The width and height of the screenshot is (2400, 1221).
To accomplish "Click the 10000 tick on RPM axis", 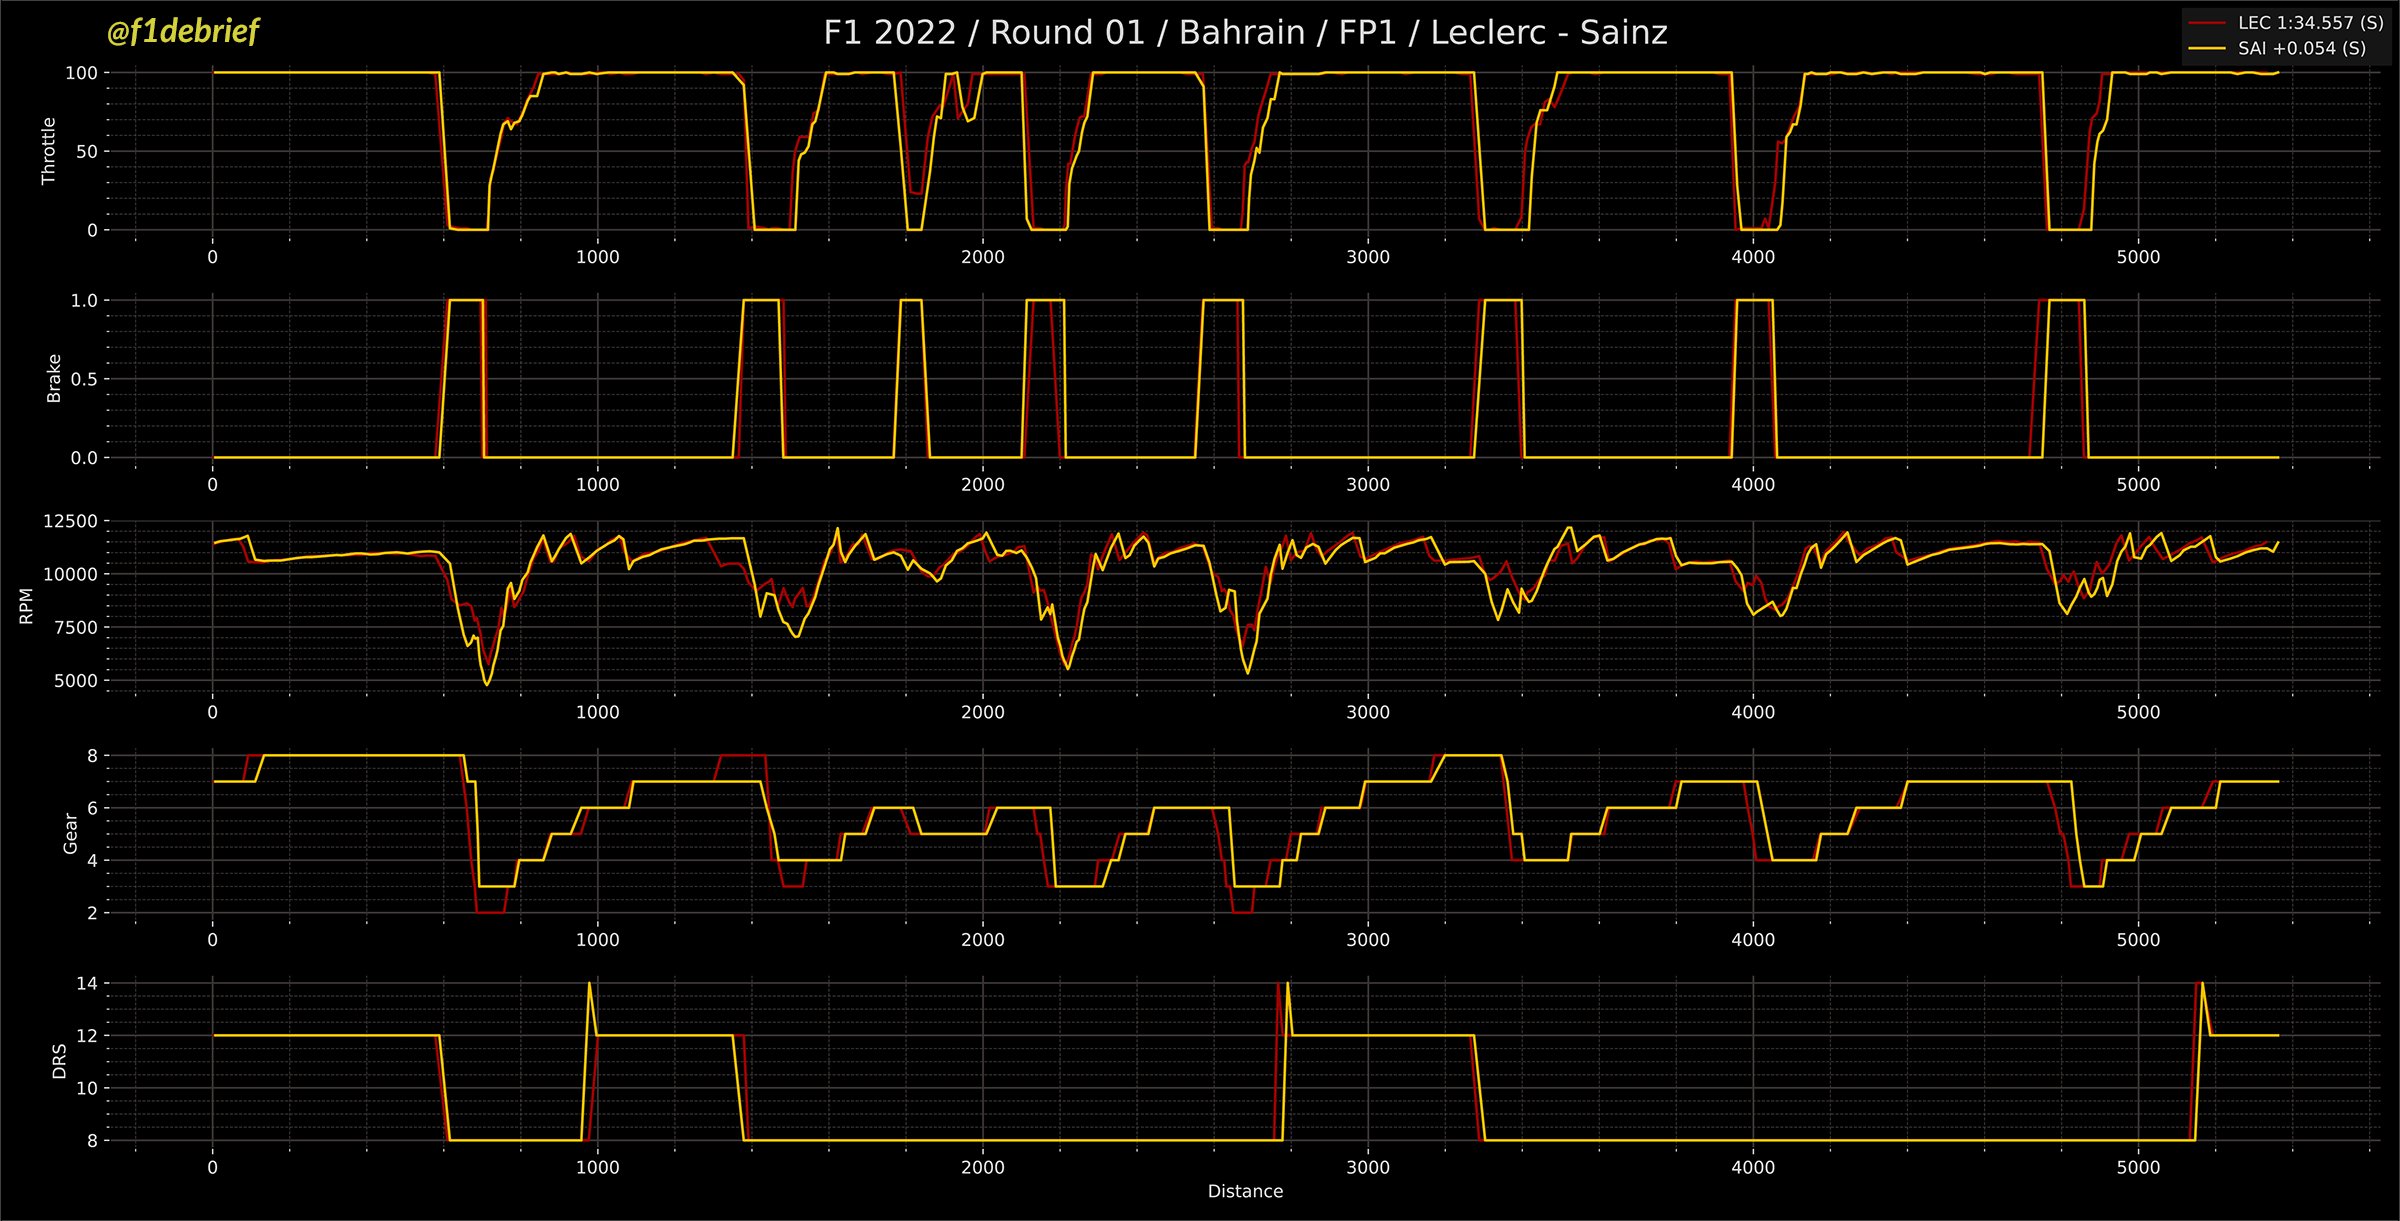I will tap(70, 574).
